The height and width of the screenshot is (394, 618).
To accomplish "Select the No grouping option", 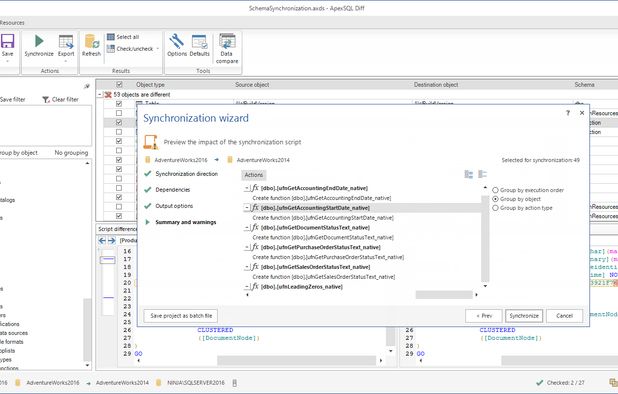I will [71, 153].
